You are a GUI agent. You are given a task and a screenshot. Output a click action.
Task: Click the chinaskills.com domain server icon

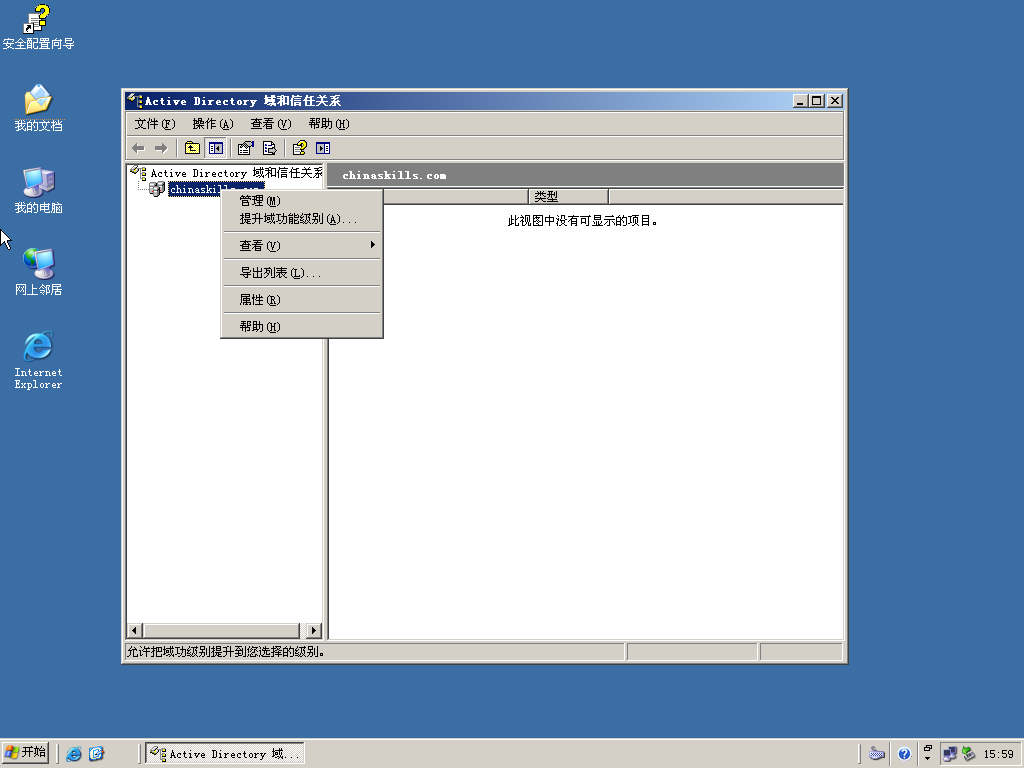point(157,189)
